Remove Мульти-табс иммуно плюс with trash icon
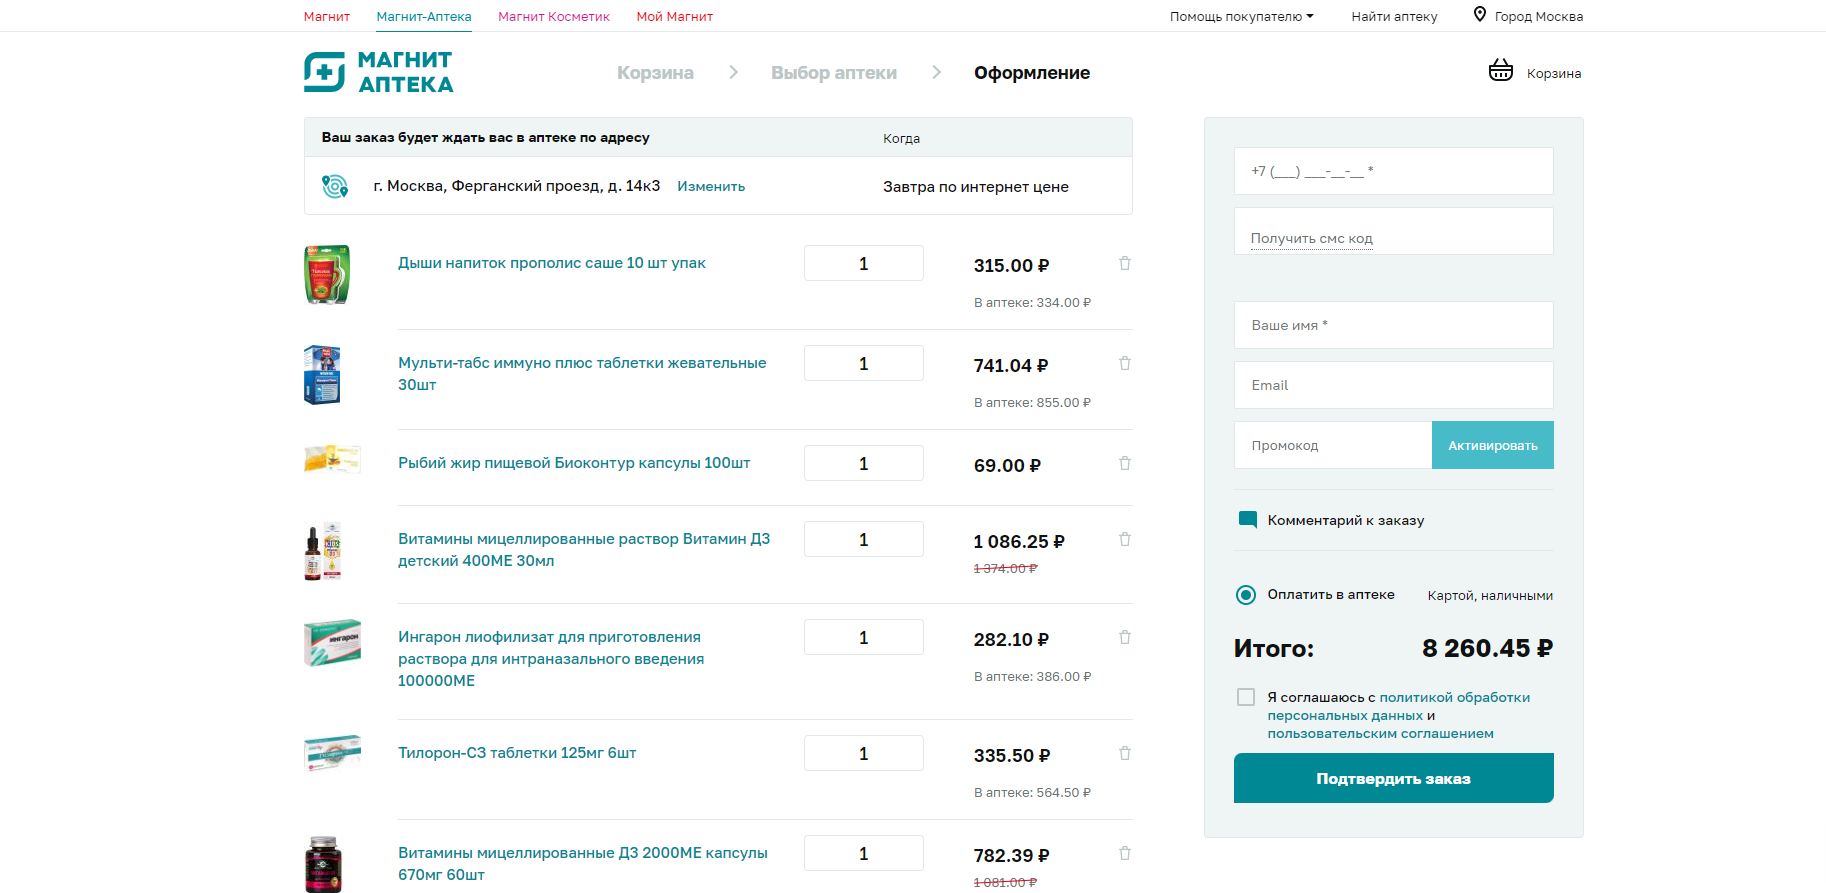Screen dimensions: 1826x893 tap(1125, 363)
